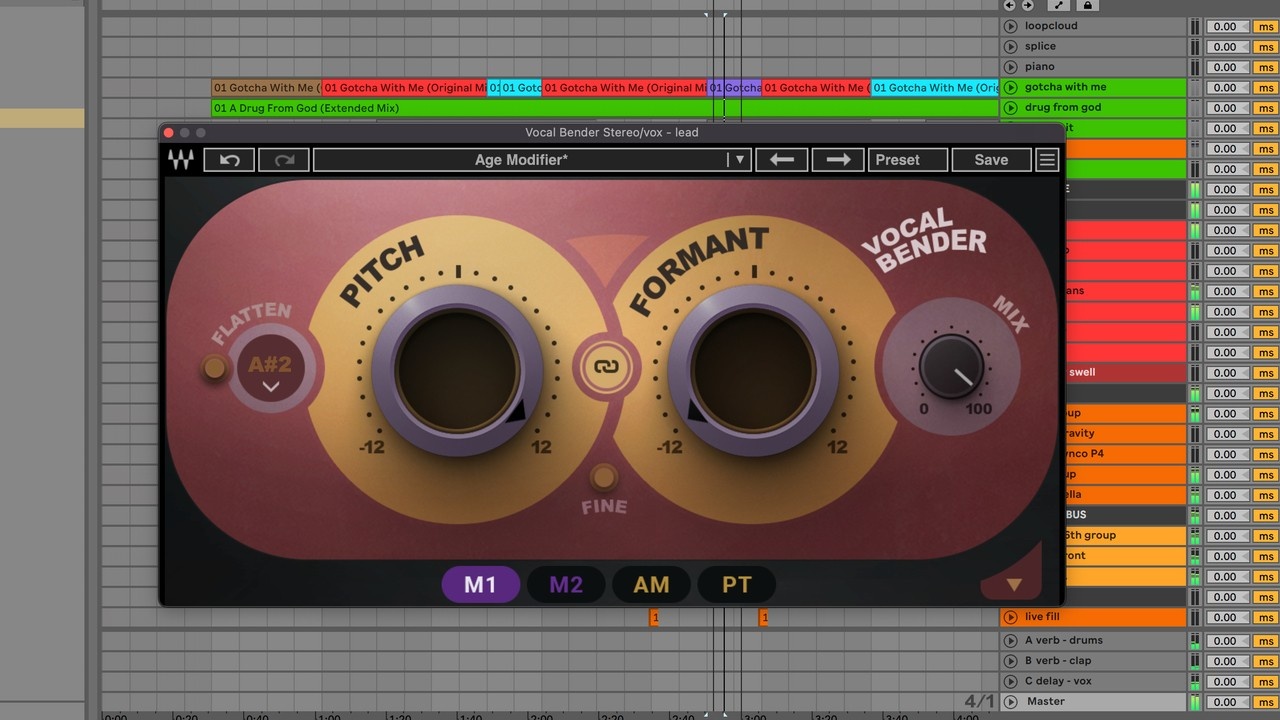This screenshot has height=720, width=1280.
Task: Click the follow/draw mode icon above tracks
Action: (1060, 5)
